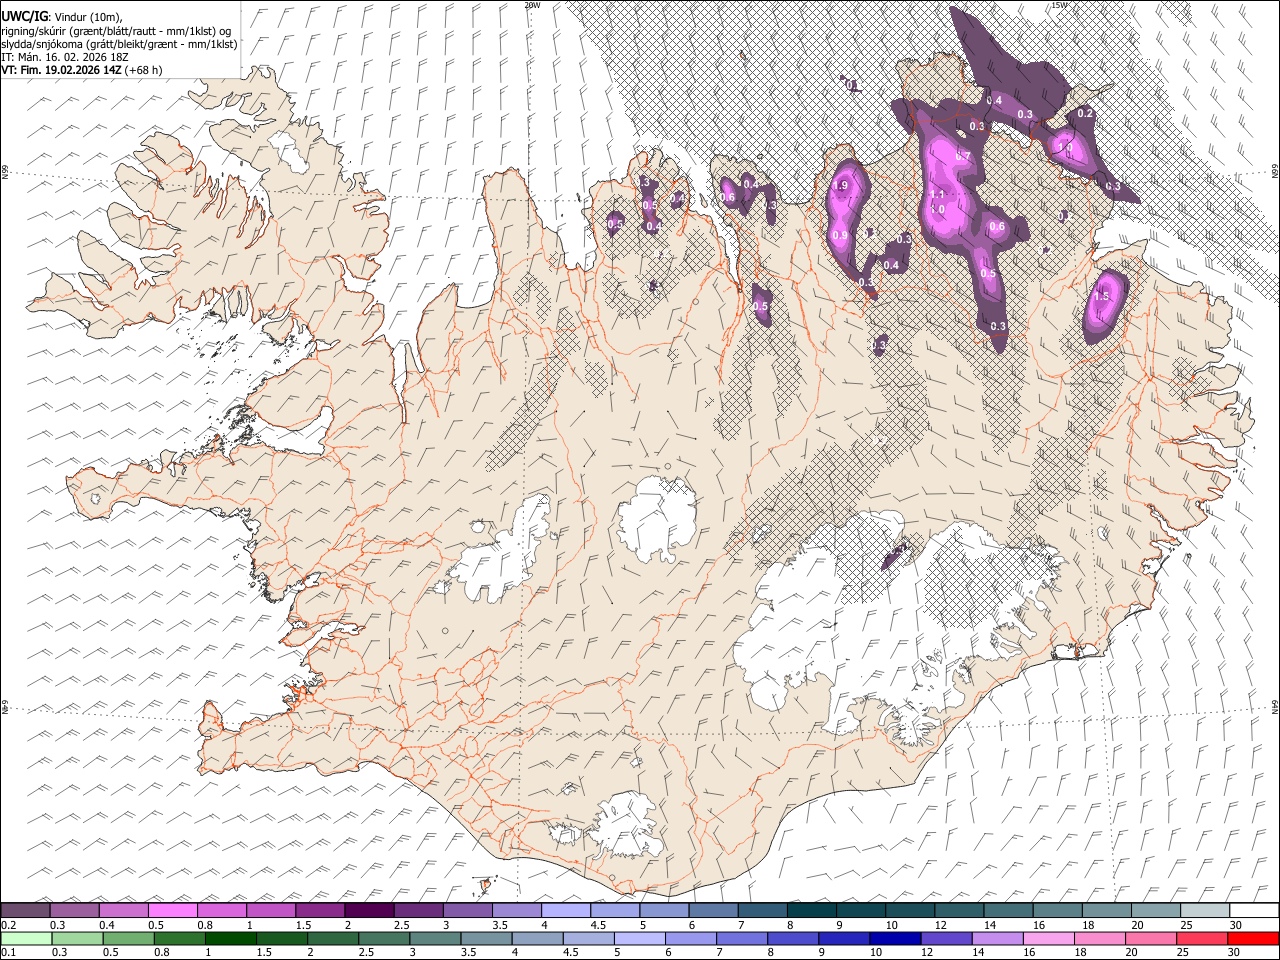Click the deepest blue 10 lower-row swatch
This screenshot has width=1280, height=960.
pyautogui.click(x=896, y=938)
